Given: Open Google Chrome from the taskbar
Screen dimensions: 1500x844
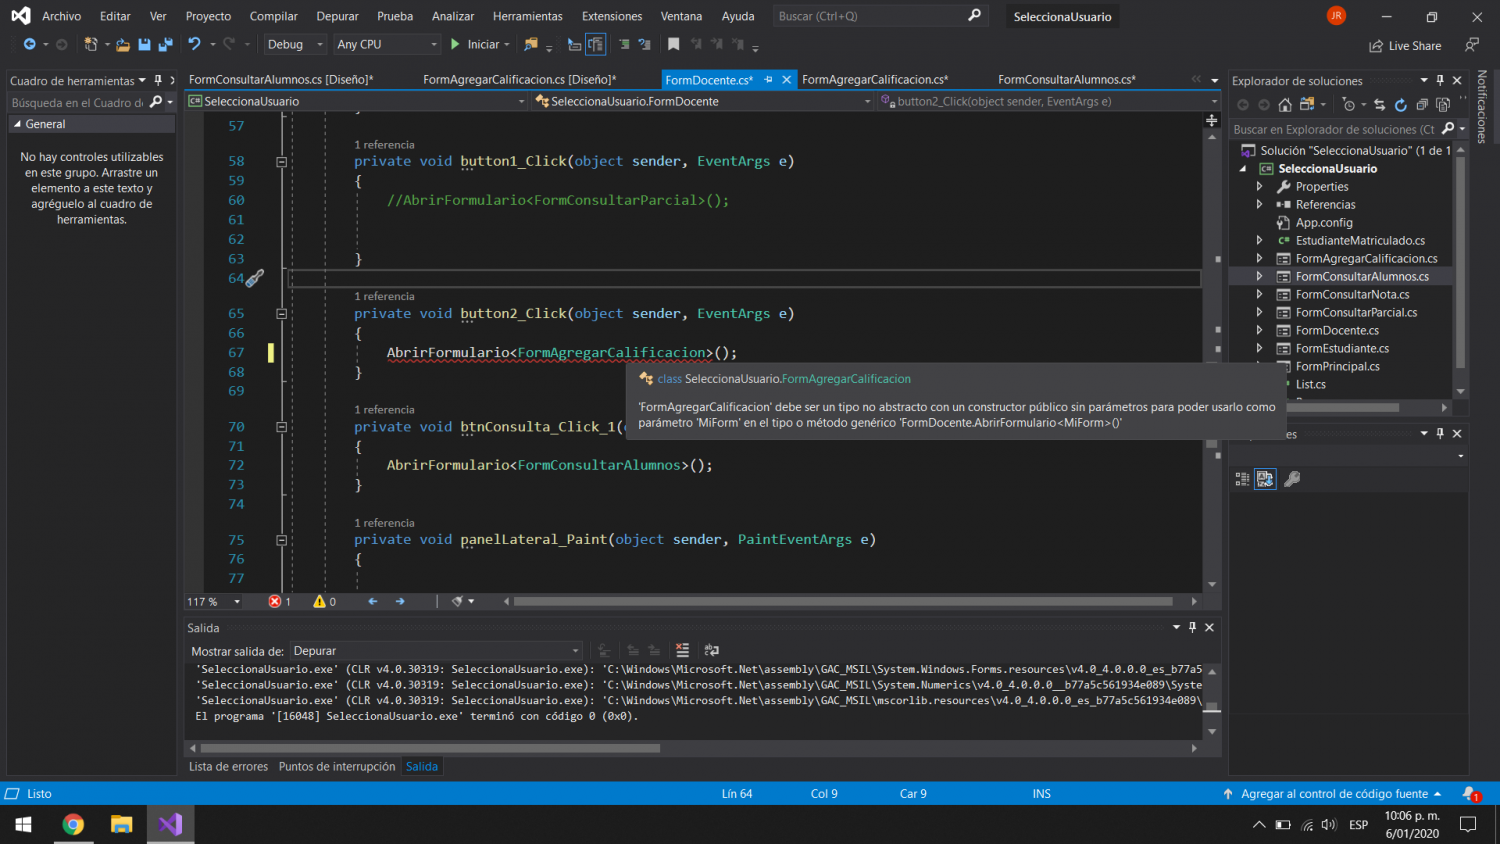Looking at the screenshot, I should pyautogui.click(x=73, y=824).
